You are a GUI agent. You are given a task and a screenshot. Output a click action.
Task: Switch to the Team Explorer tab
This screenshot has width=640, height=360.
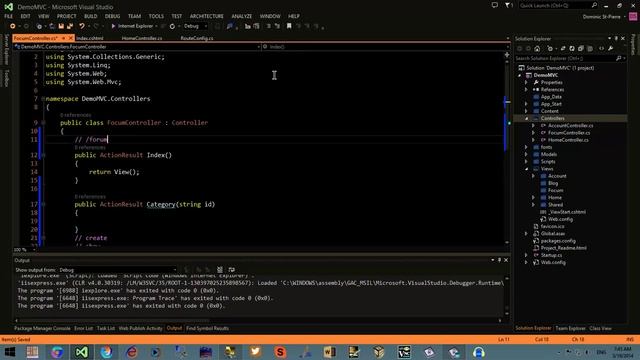570,329
